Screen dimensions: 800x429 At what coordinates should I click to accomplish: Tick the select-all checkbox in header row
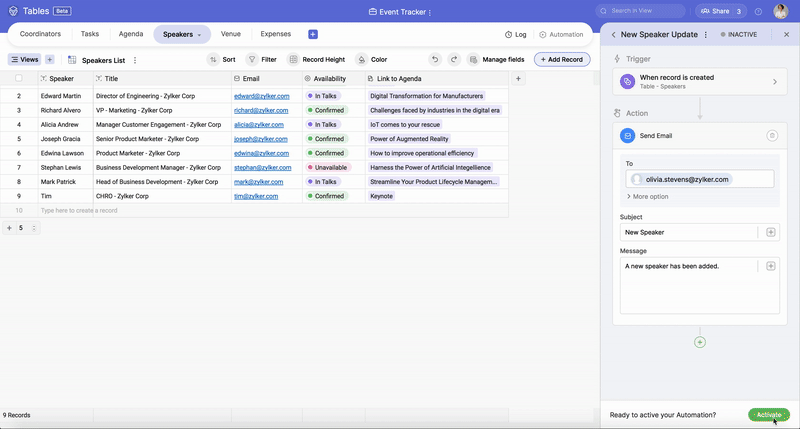18,78
